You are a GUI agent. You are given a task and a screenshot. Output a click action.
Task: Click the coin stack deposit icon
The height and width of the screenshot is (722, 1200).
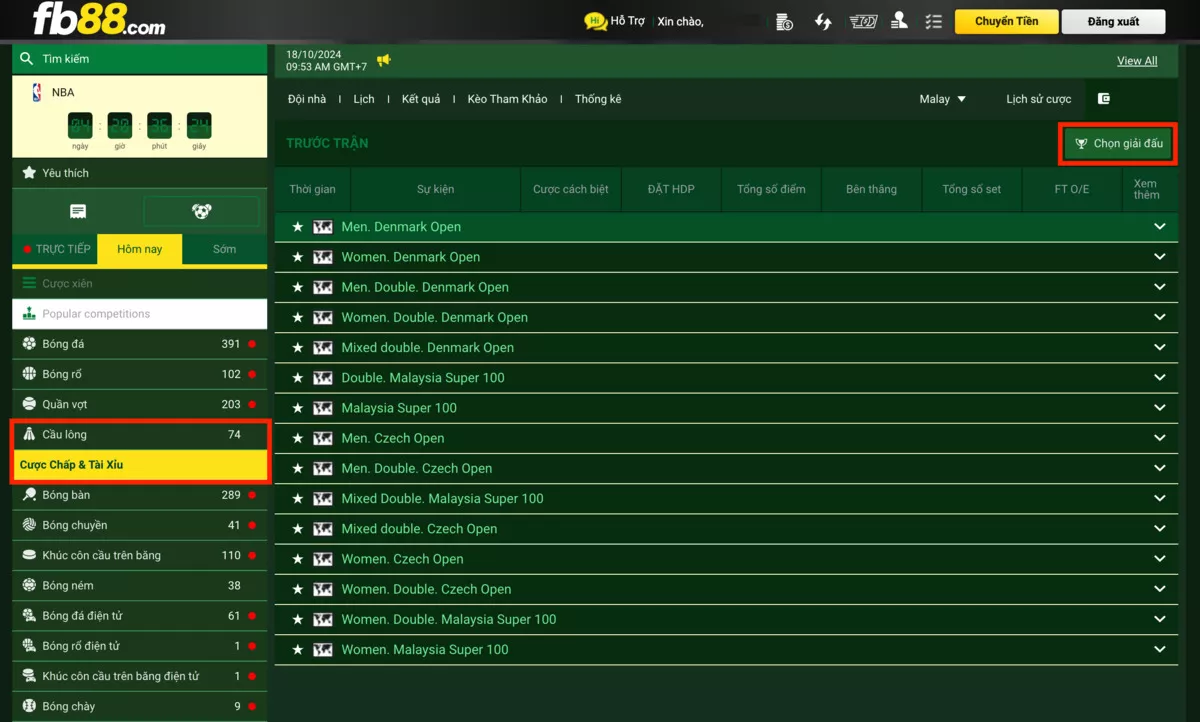coord(784,21)
